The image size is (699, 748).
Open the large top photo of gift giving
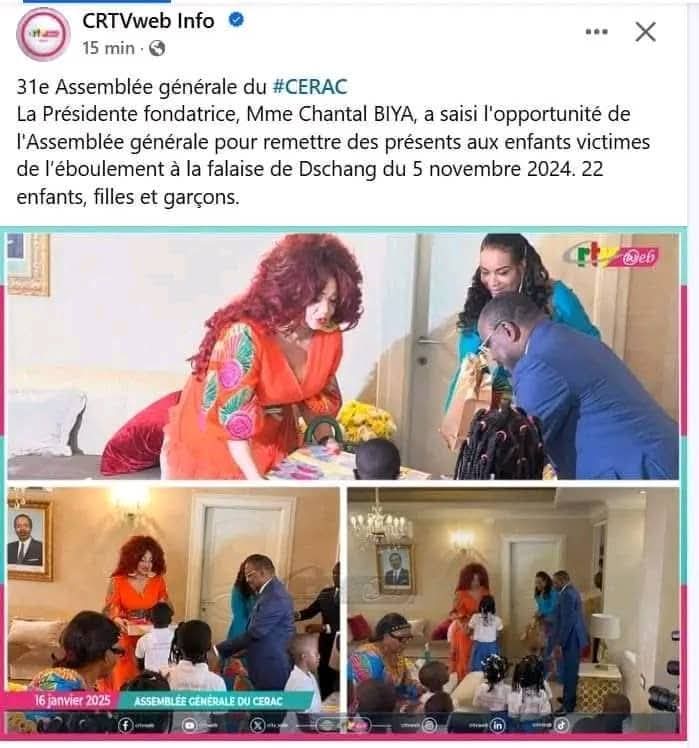tap(343, 356)
